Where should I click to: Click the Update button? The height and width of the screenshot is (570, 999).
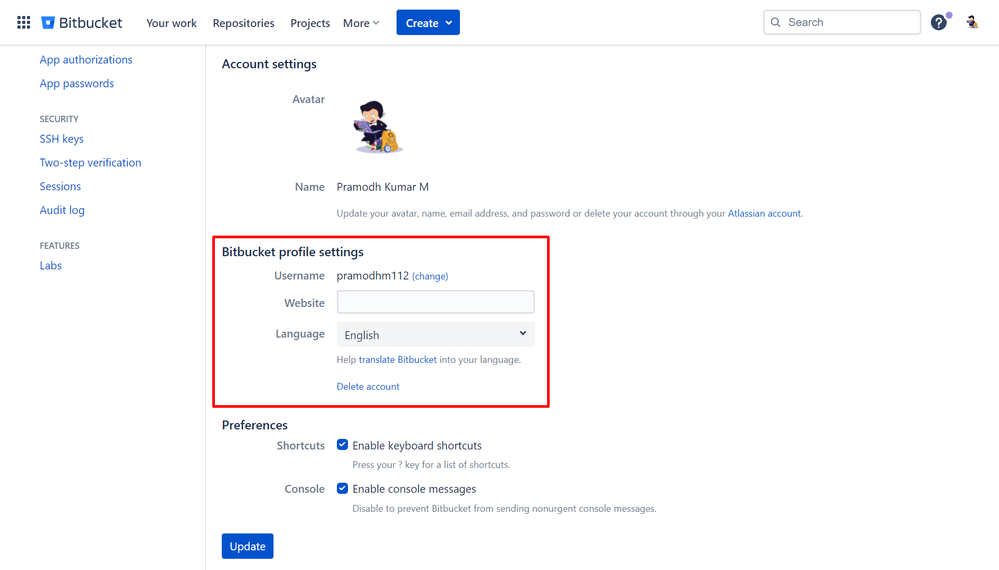pyautogui.click(x=247, y=546)
